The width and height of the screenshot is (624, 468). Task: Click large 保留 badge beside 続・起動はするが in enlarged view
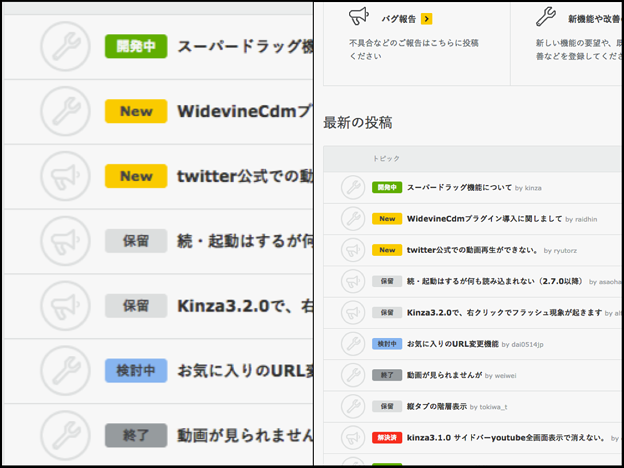pyautogui.click(x=136, y=241)
